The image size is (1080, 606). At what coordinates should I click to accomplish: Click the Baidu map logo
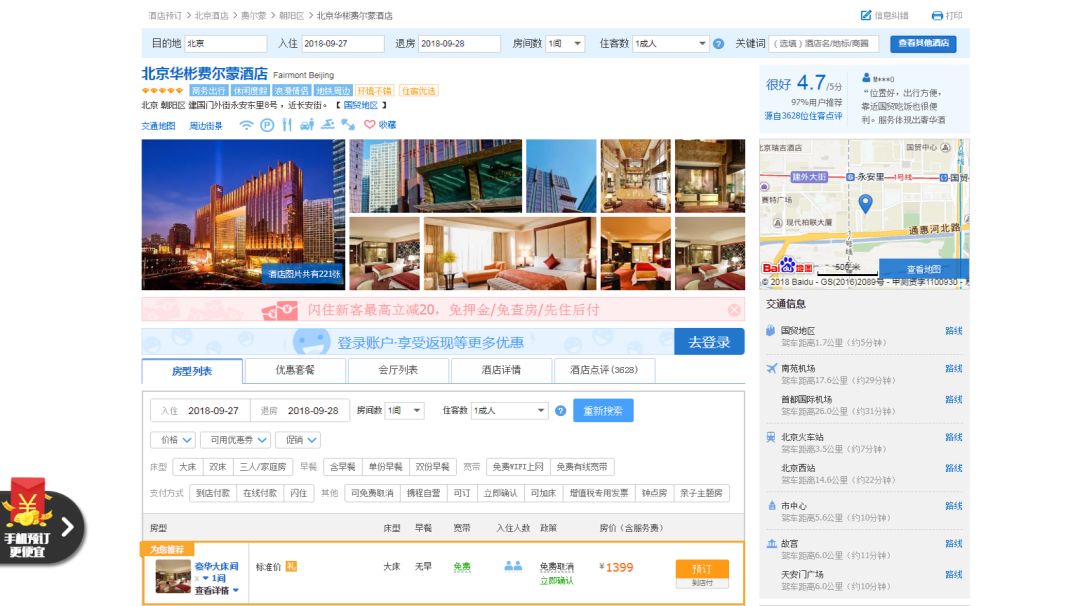tap(787, 266)
